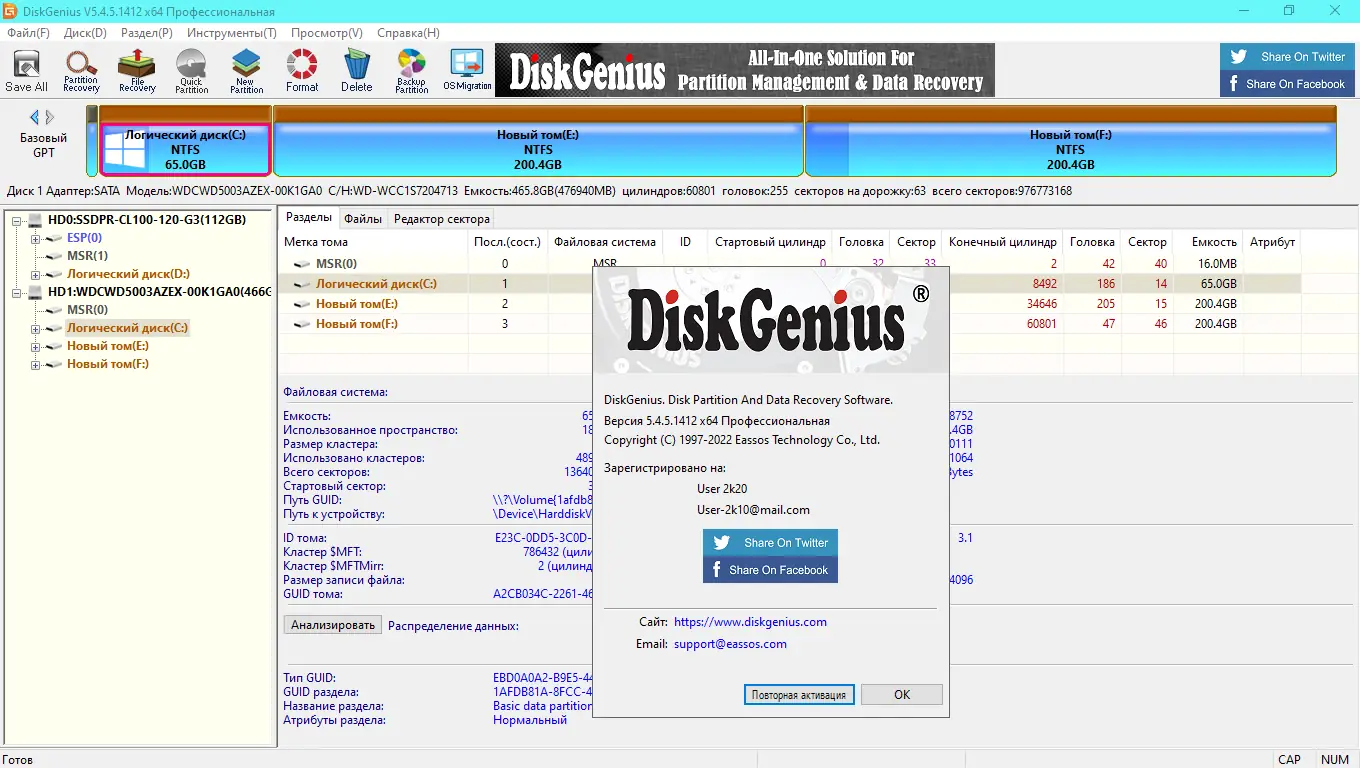This screenshot has height=768, width=1360.
Task: Select Логический диск(D:) in the tree
Action: 128,274
